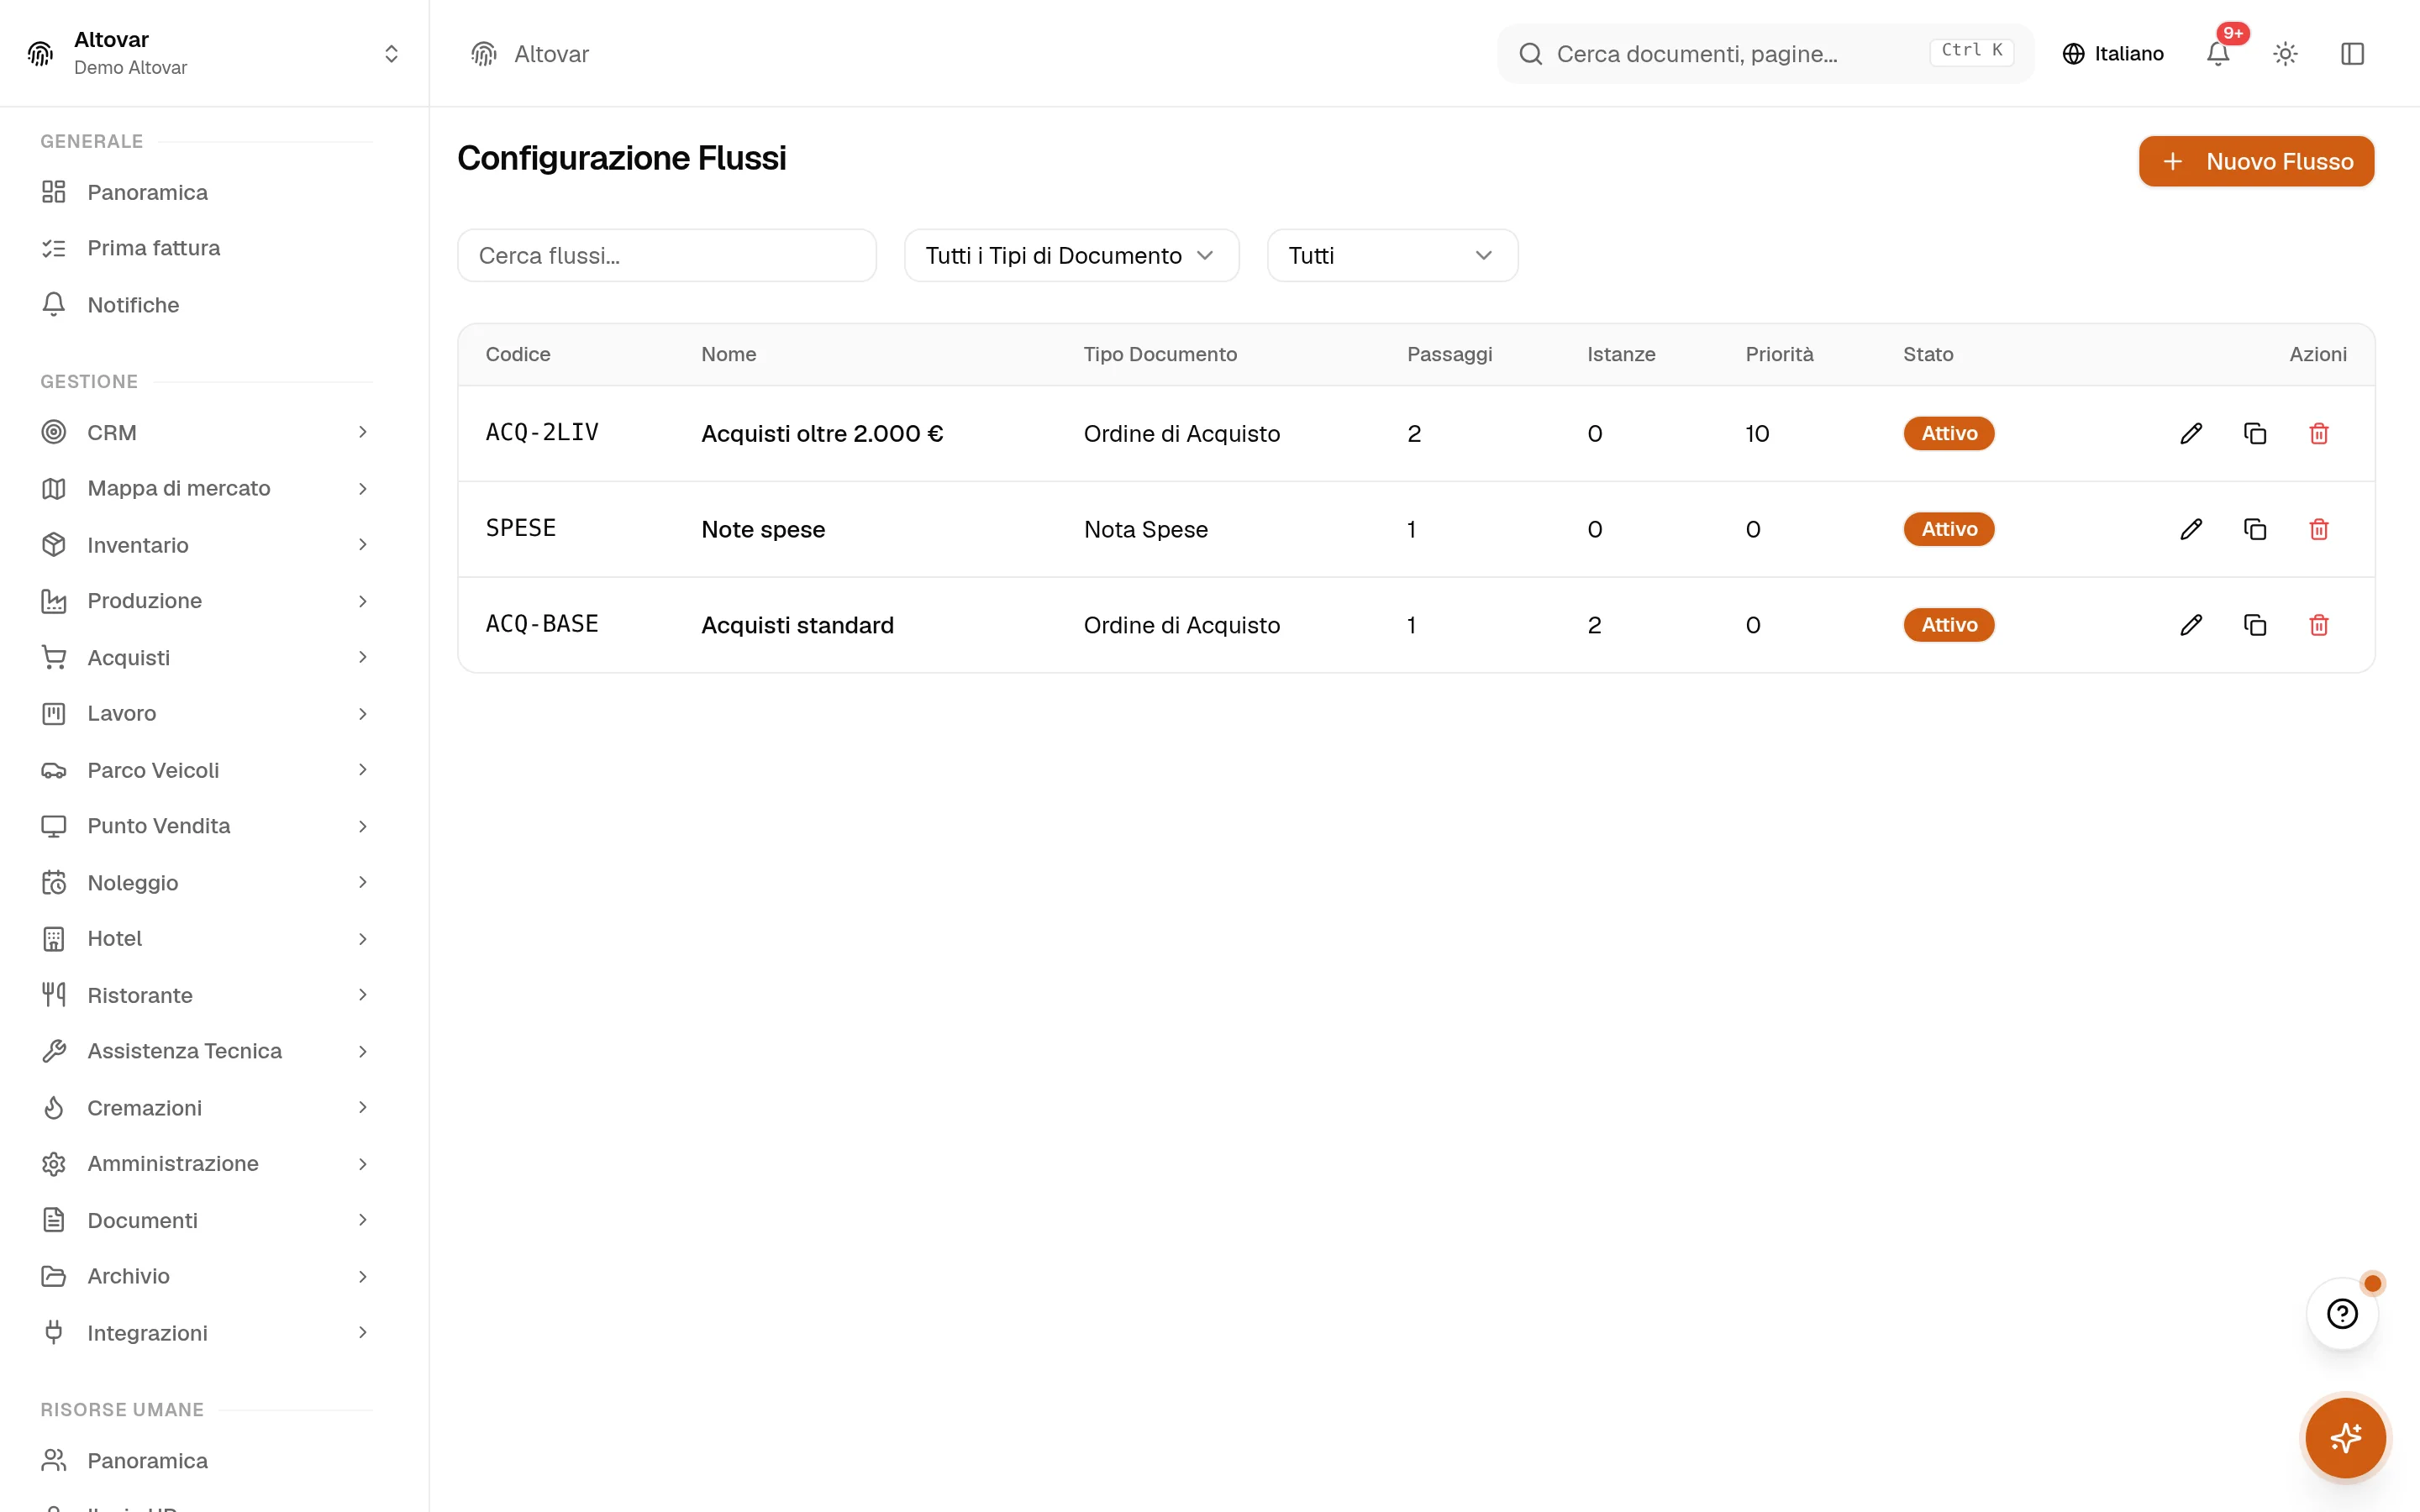
Task: Select the Acquisti oltre 2.000 € name
Action: (x=822, y=433)
